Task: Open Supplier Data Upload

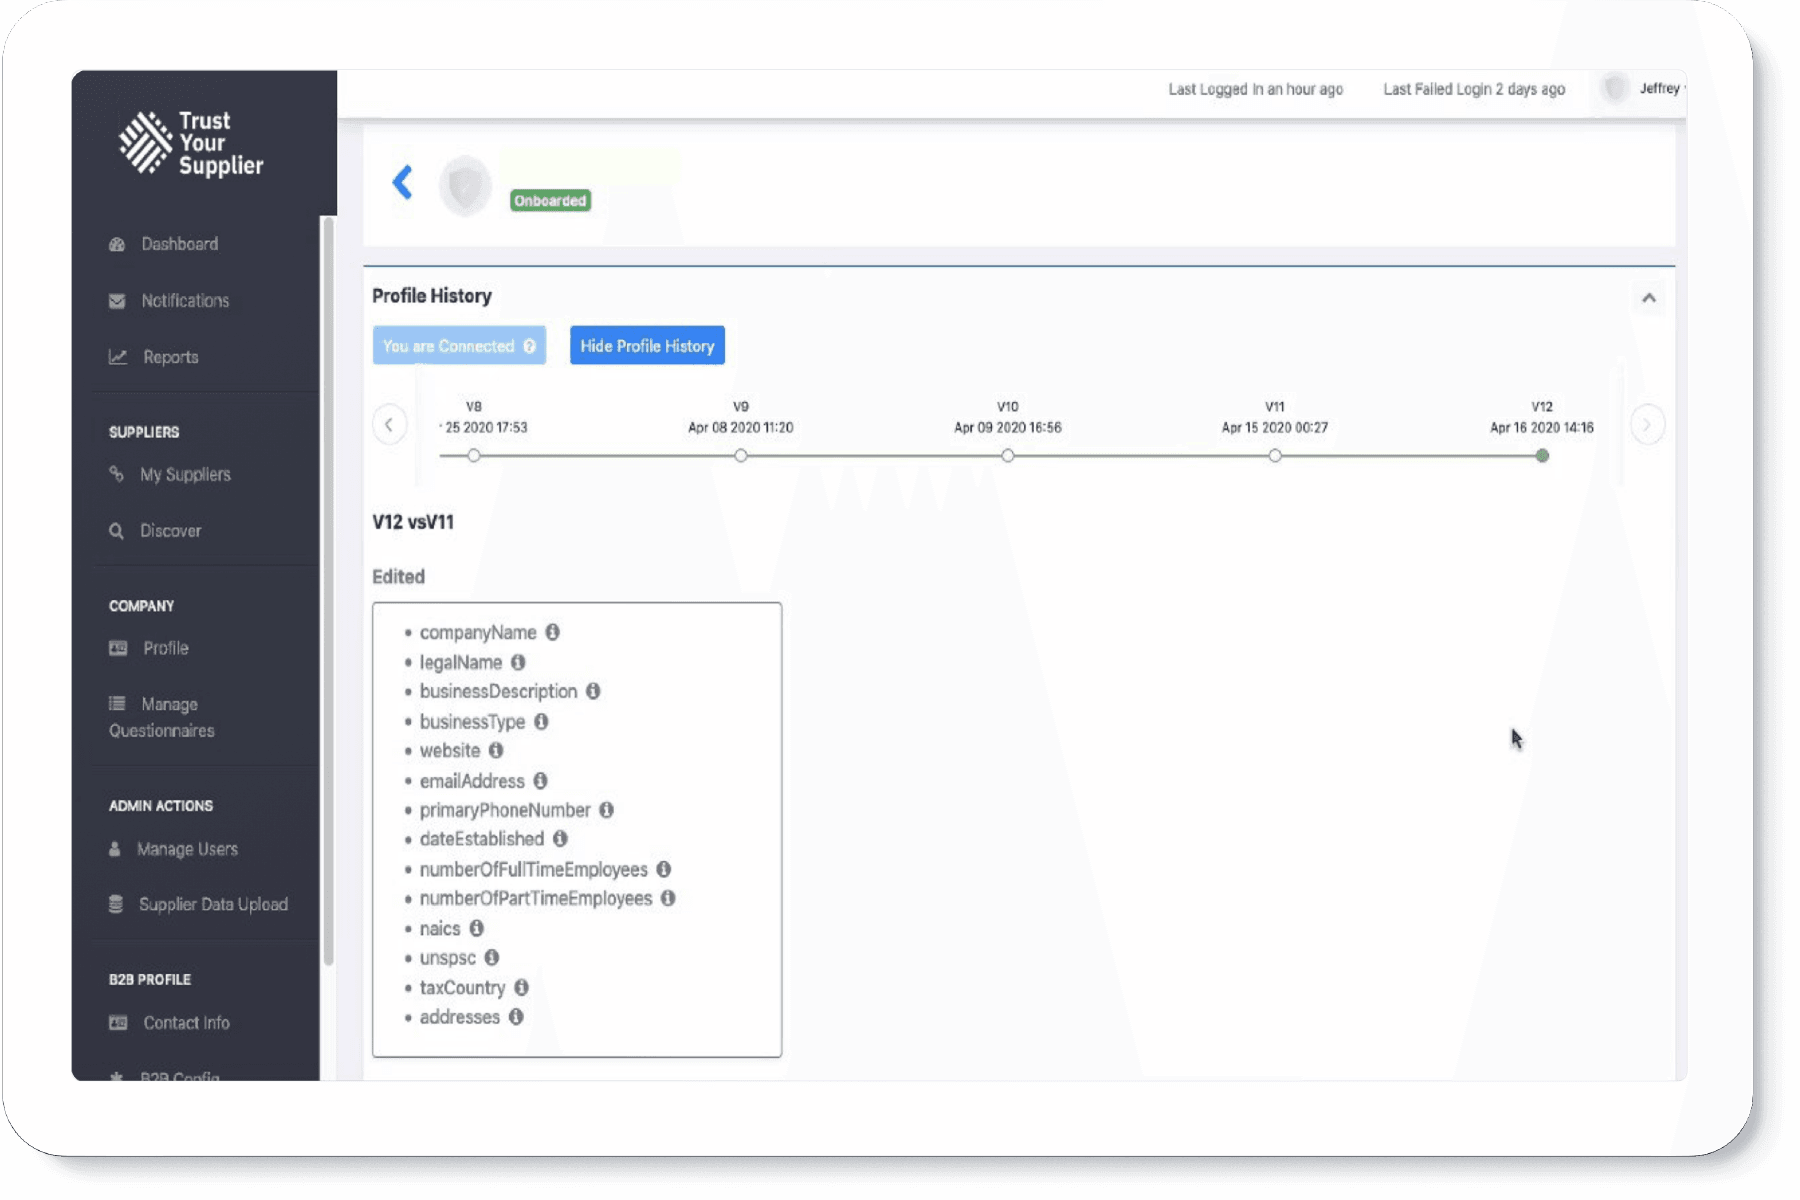Action: coord(199,904)
